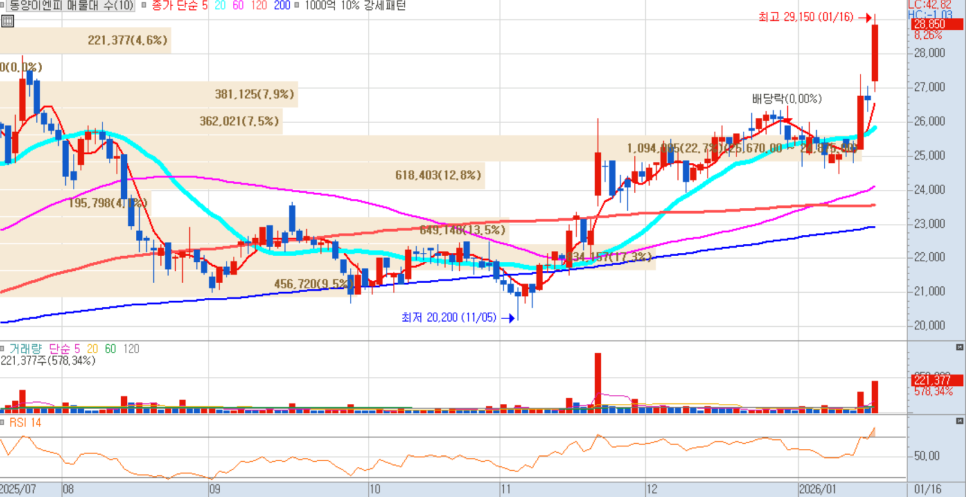Viewport: 966px width, 497px height.
Task: Click the 381,125(7.9%) volume profile bar
Action: pos(149,94)
